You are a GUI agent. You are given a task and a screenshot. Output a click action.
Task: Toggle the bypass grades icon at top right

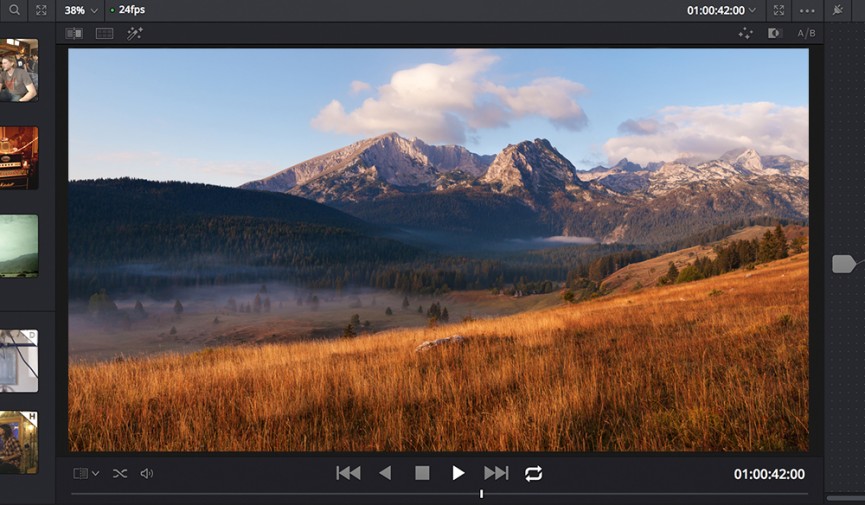click(837, 10)
